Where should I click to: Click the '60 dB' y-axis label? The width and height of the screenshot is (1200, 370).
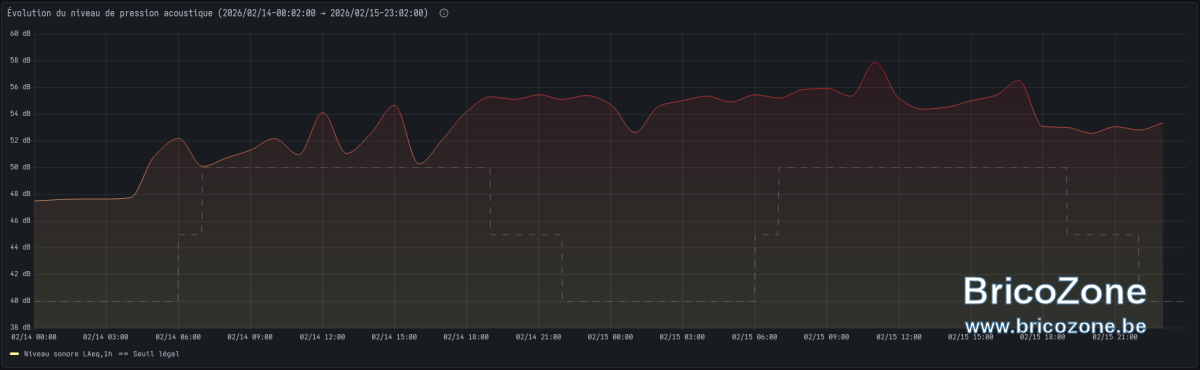[20, 33]
